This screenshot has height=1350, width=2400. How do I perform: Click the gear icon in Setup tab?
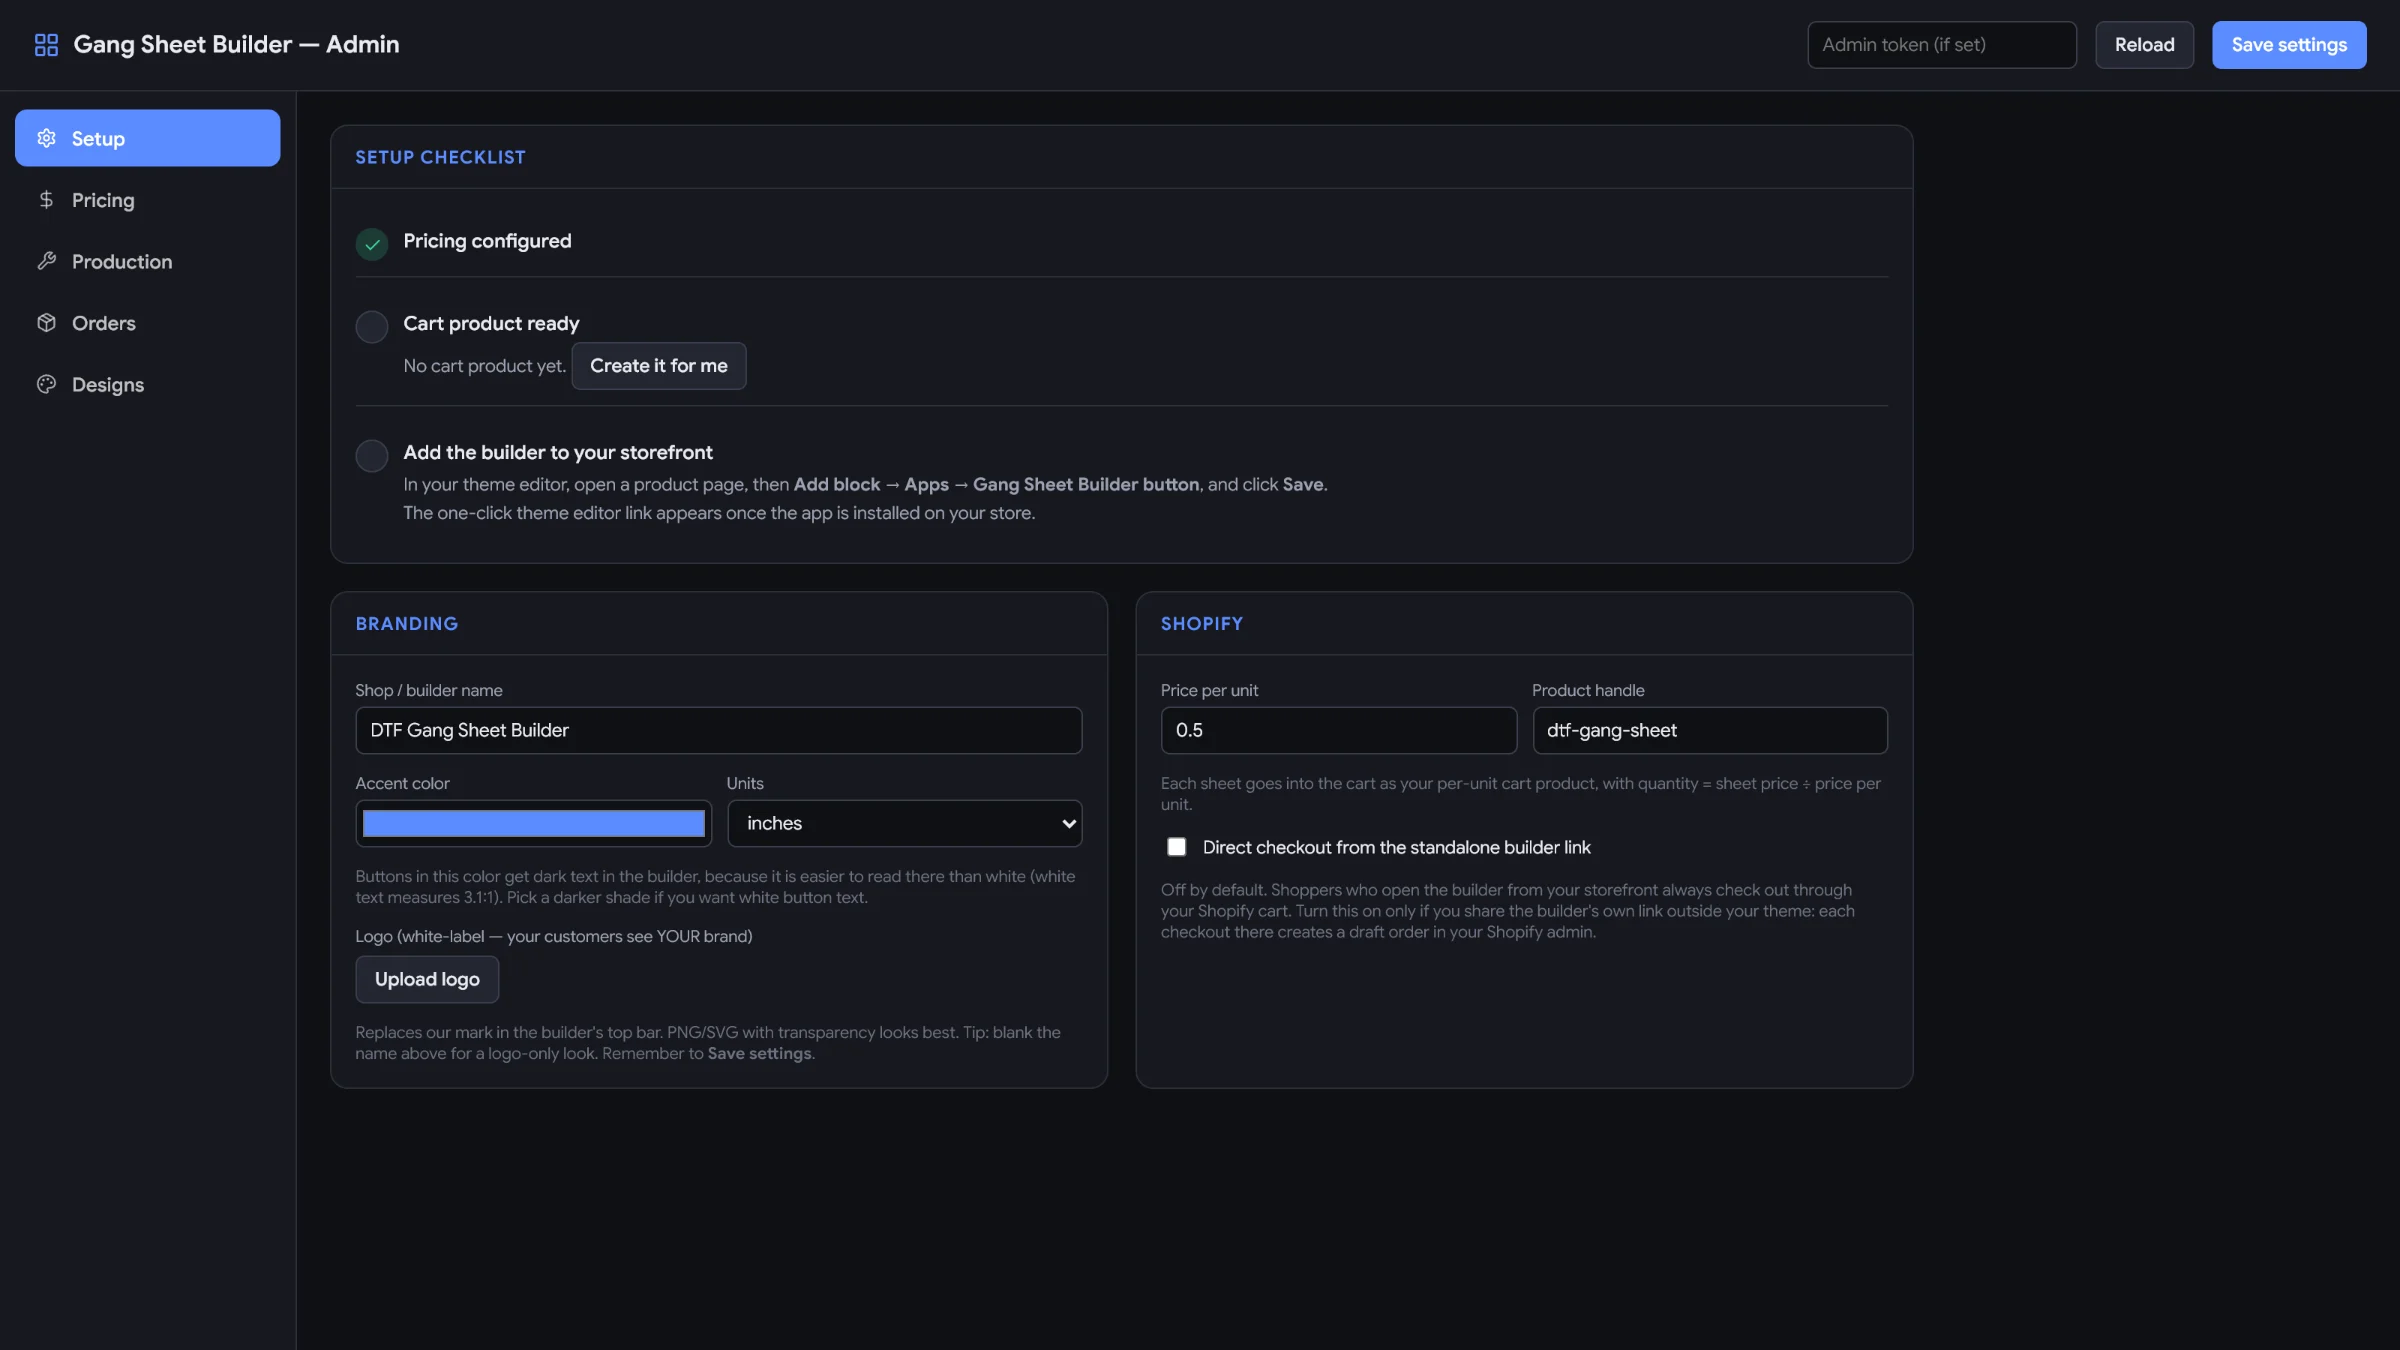(x=46, y=138)
